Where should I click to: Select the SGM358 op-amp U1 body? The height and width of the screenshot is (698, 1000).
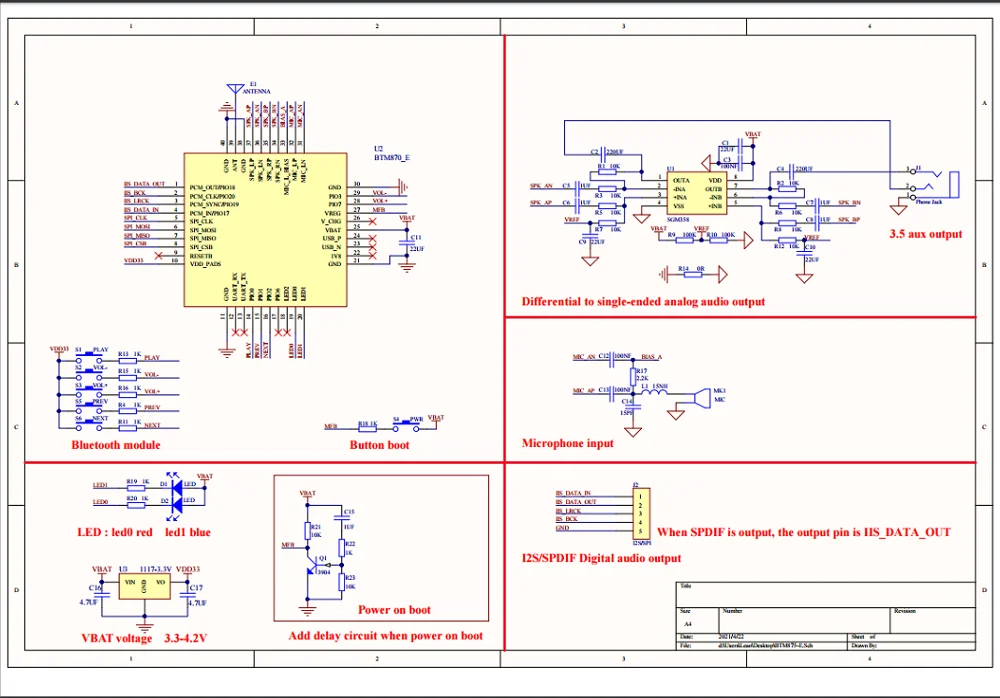coord(696,194)
